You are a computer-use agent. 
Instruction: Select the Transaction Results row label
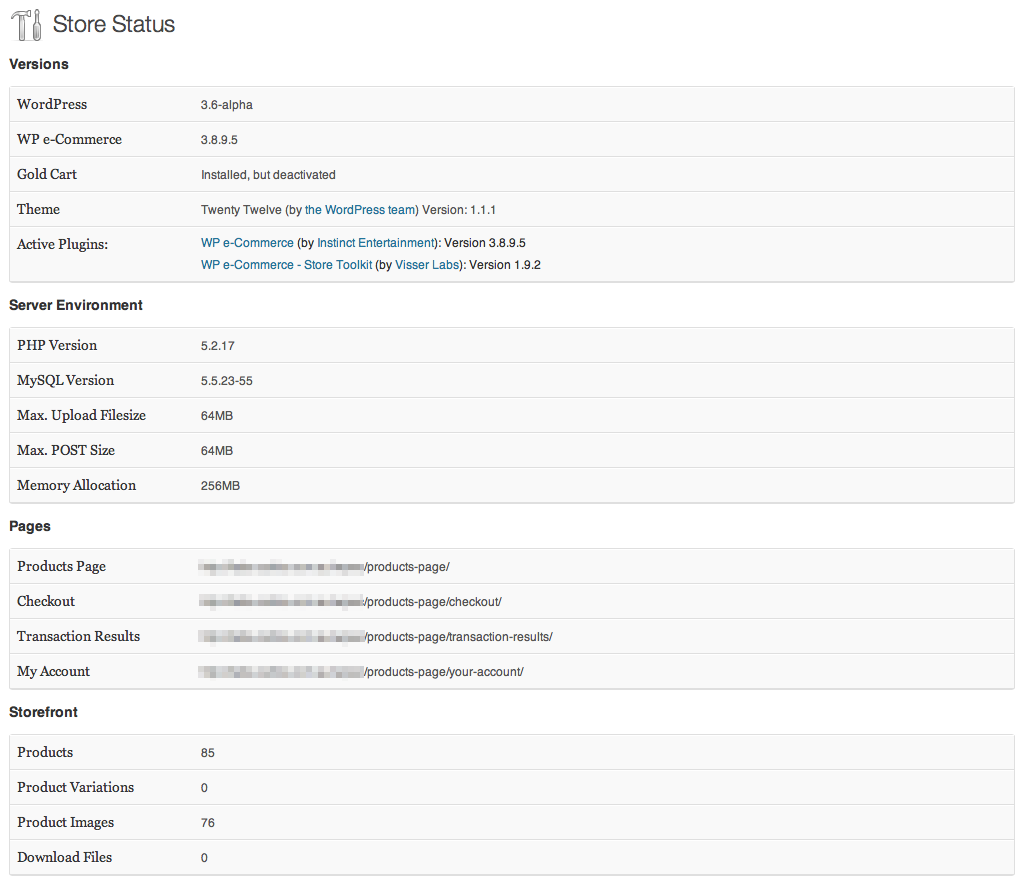78,636
